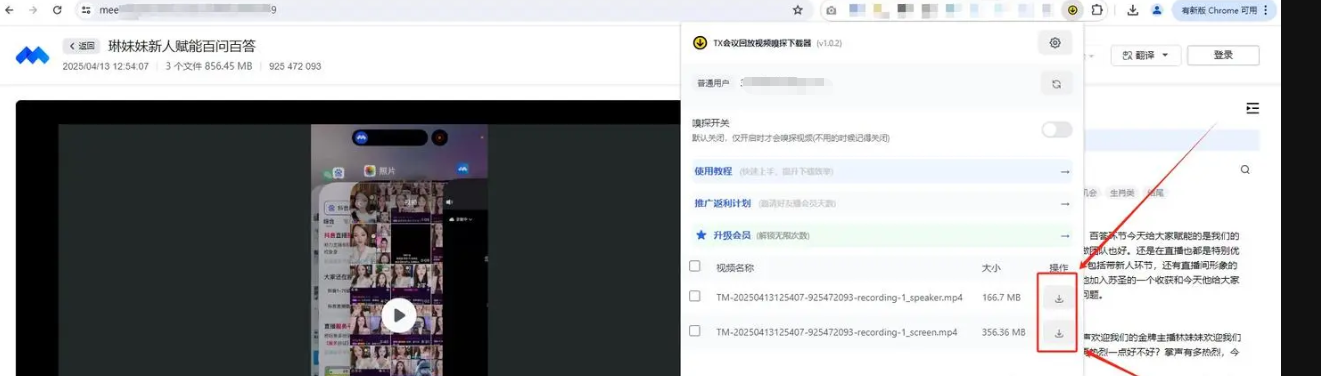This screenshot has width=1321, height=376.
Task: Click the 生肖类 topic tag
Action: (1121, 193)
